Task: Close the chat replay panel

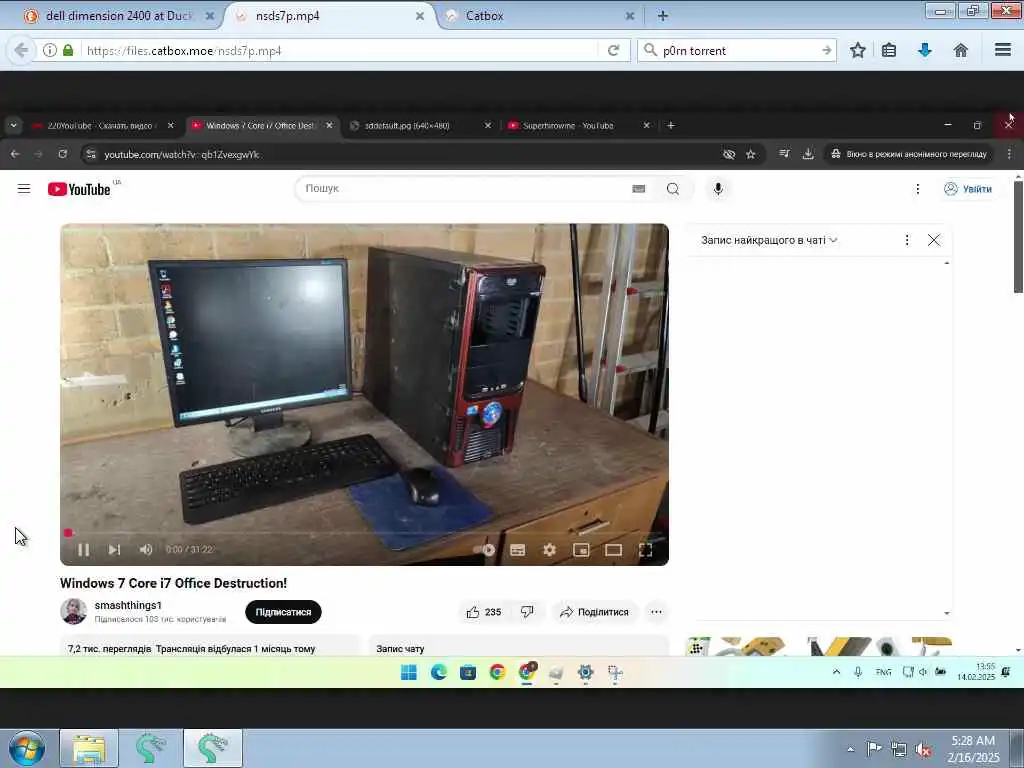Action: coord(934,240)
